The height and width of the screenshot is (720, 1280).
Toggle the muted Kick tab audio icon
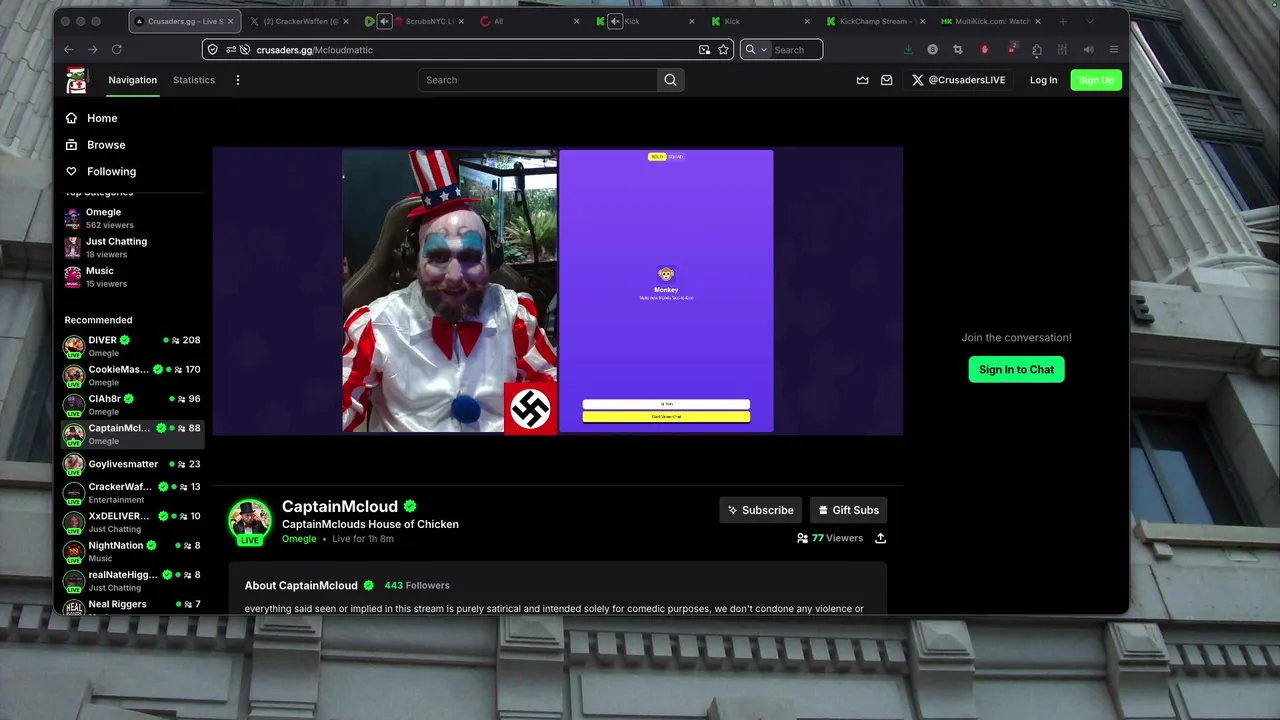coord(615,21)
